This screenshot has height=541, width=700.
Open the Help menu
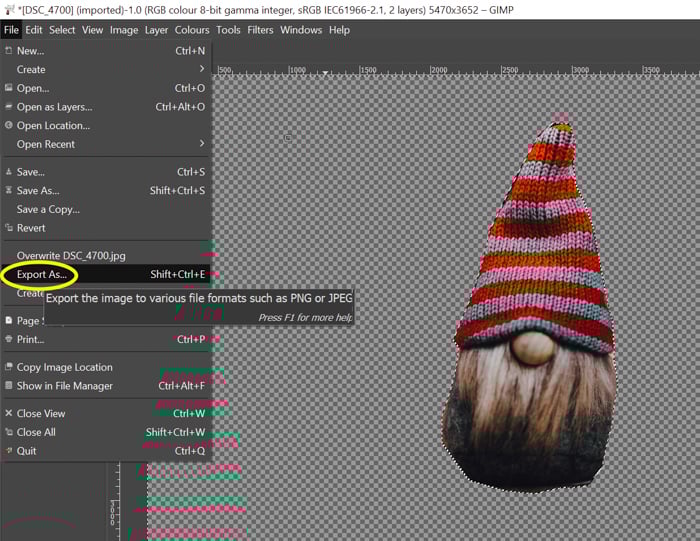click(x=339, y=30)
